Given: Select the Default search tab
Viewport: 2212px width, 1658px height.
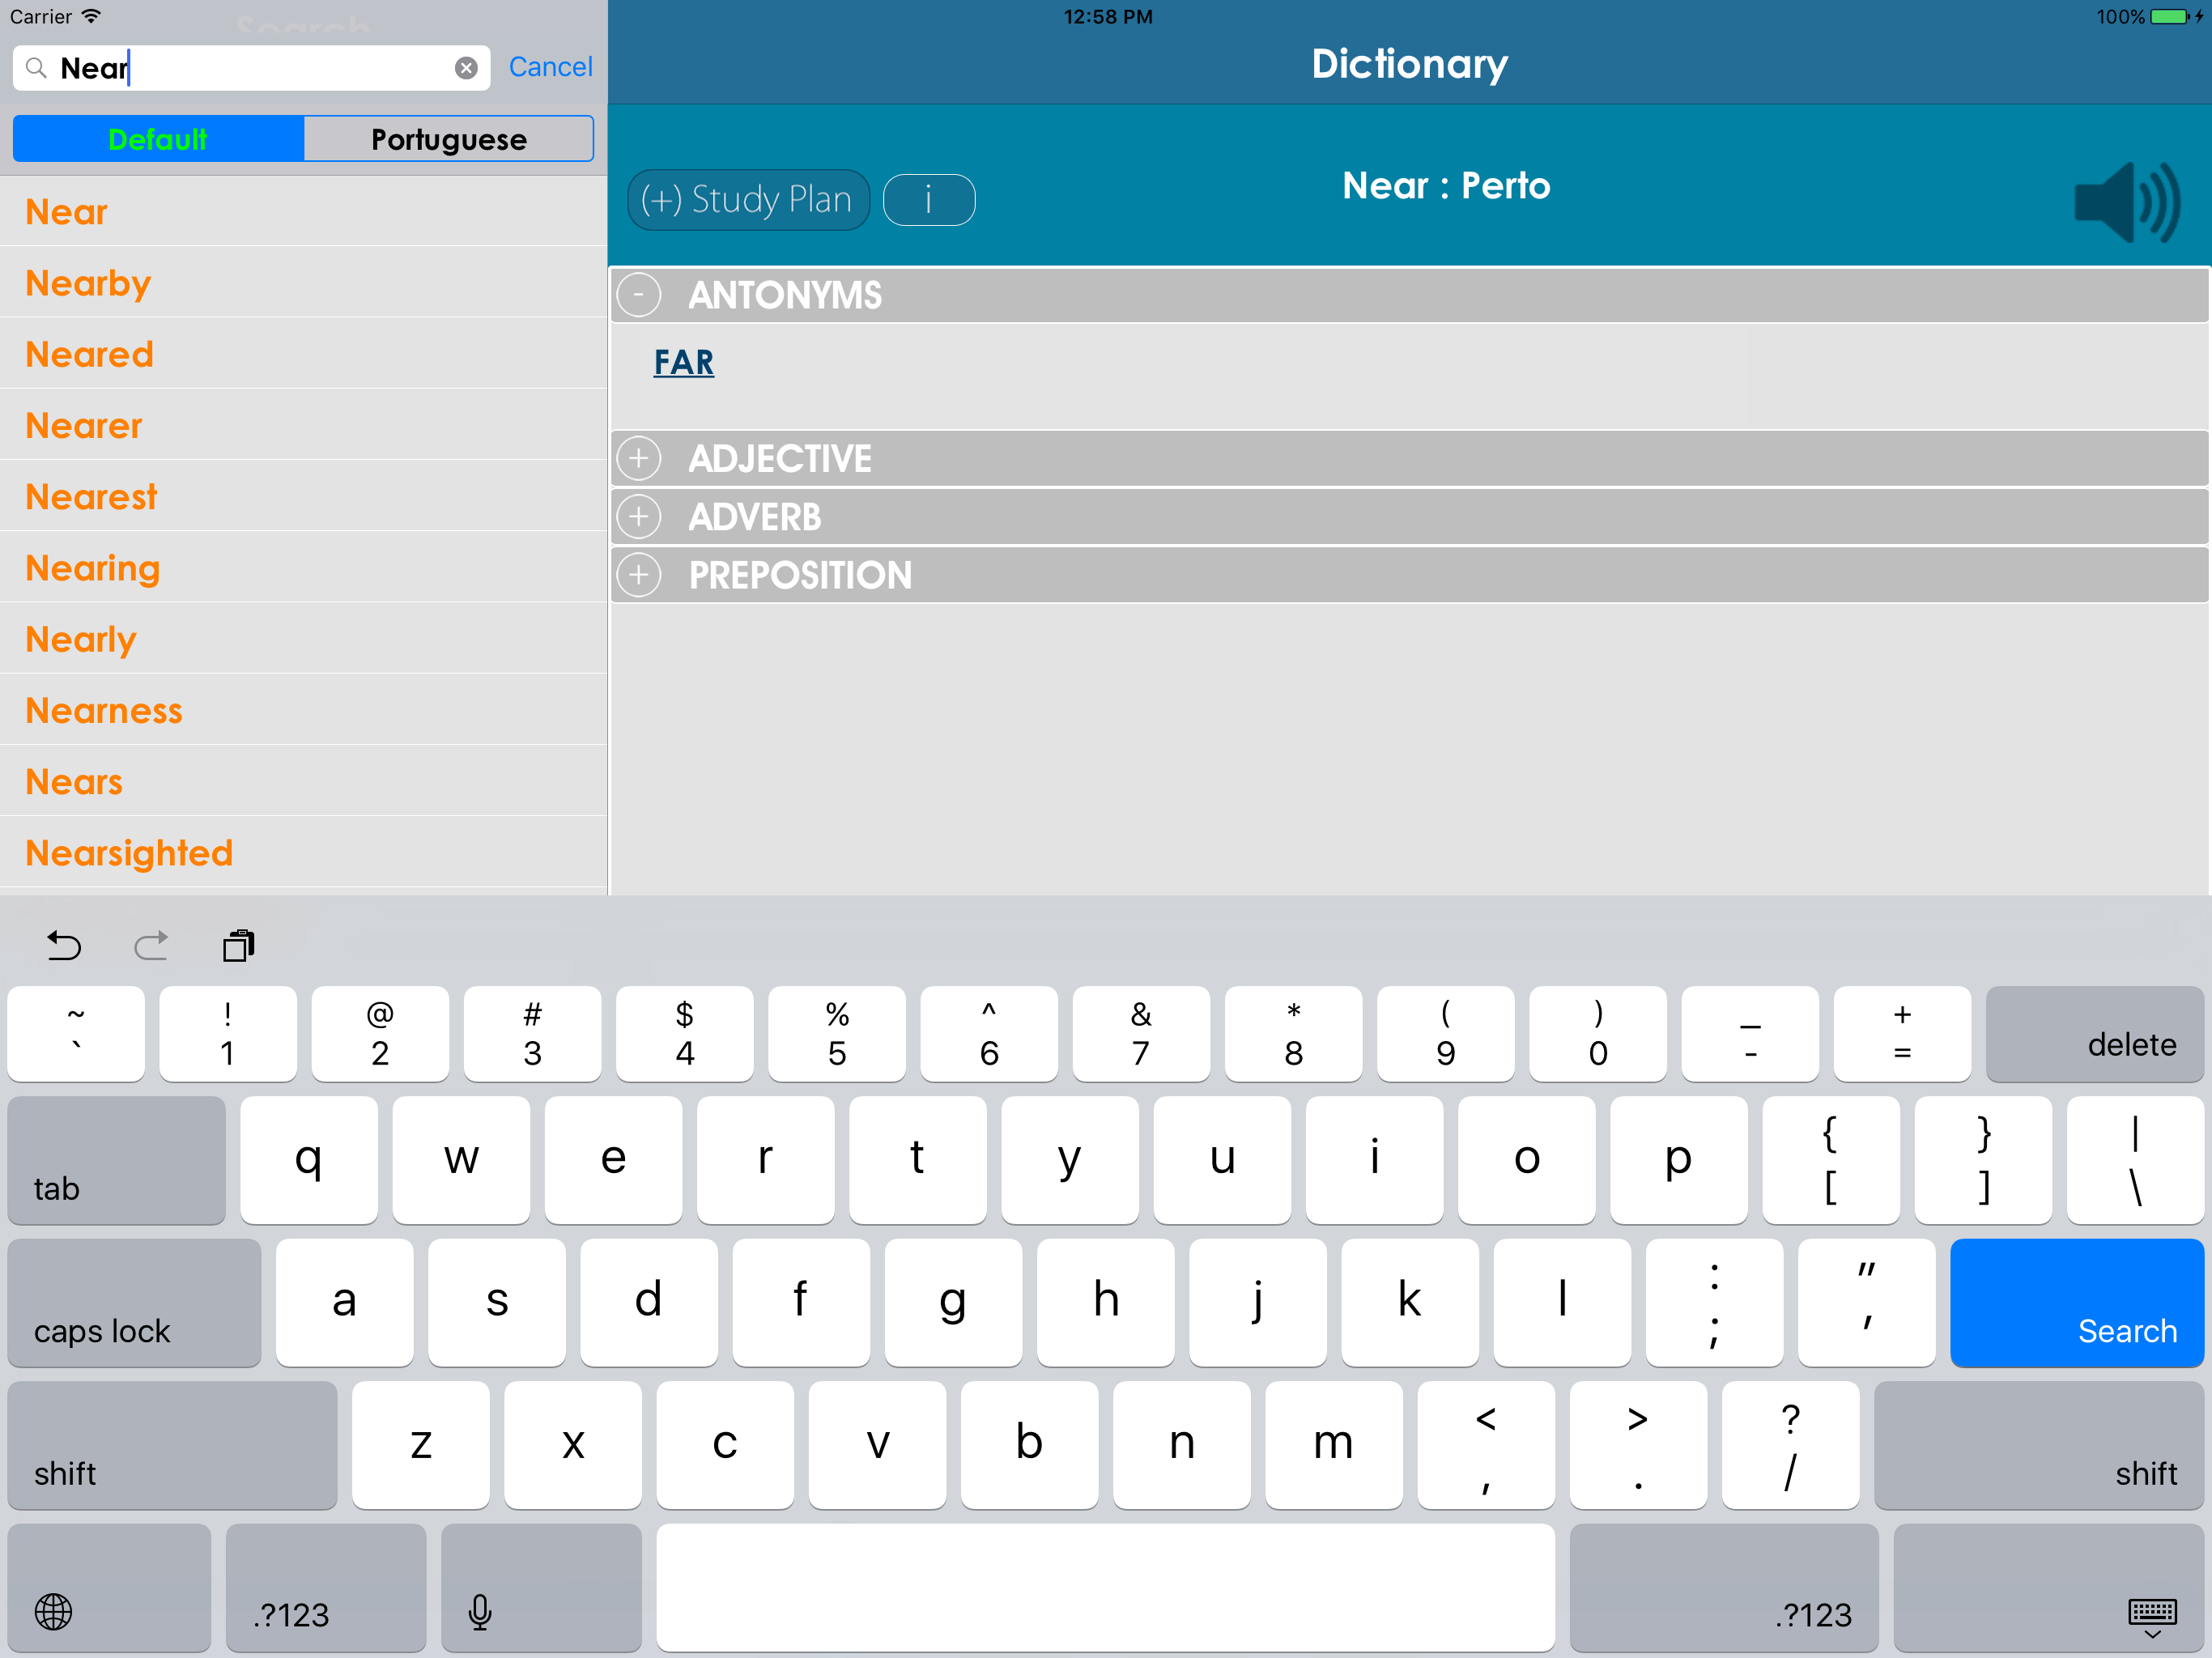Looking at the screenshot, I should pyautogui.click(x=158, y=139).
